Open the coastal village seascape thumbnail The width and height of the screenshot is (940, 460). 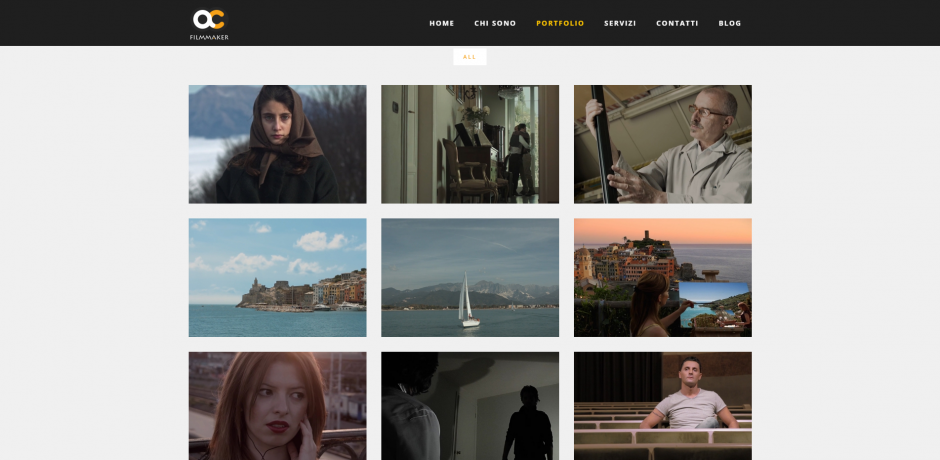[x=277, y=277]
